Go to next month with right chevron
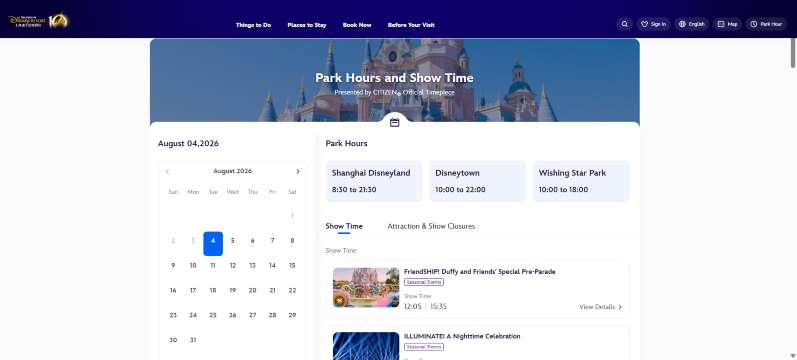The width and height of the screenshot is (797, 360). pyautogui.click(x=298, y=171)
